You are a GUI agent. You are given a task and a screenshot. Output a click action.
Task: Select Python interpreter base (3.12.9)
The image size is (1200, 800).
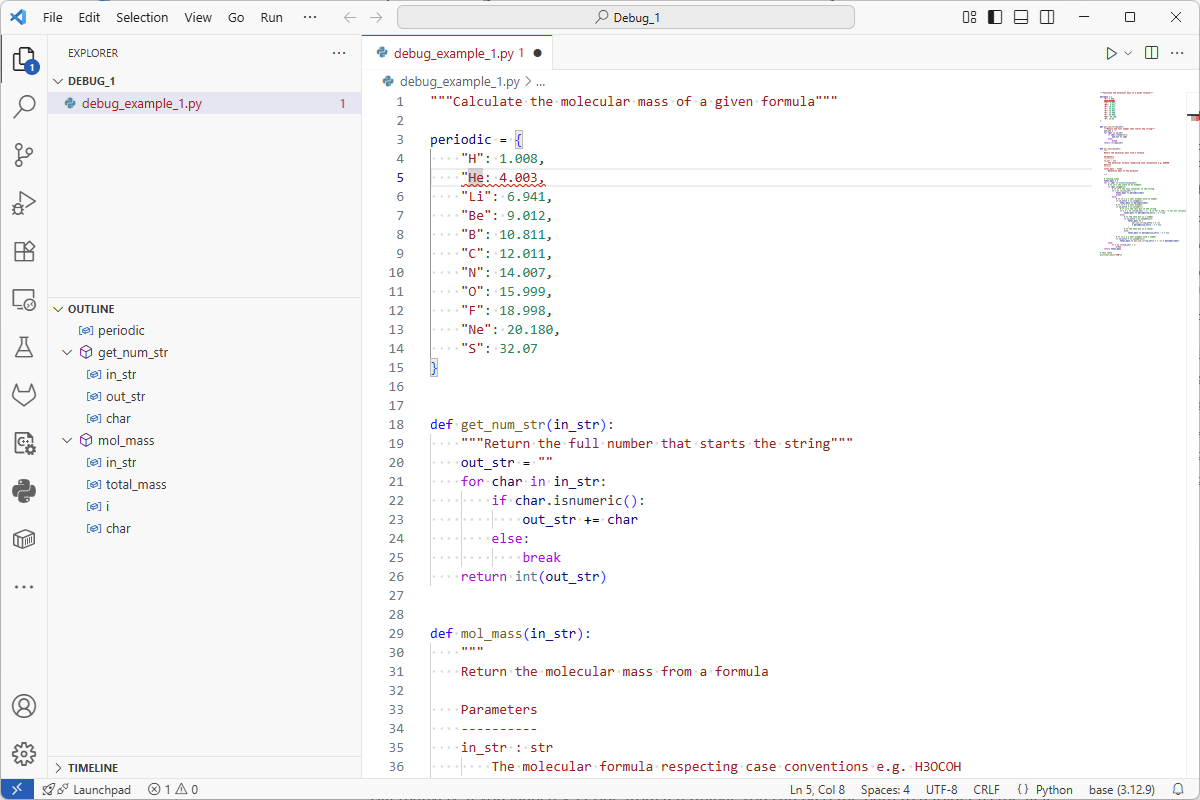1121,789
